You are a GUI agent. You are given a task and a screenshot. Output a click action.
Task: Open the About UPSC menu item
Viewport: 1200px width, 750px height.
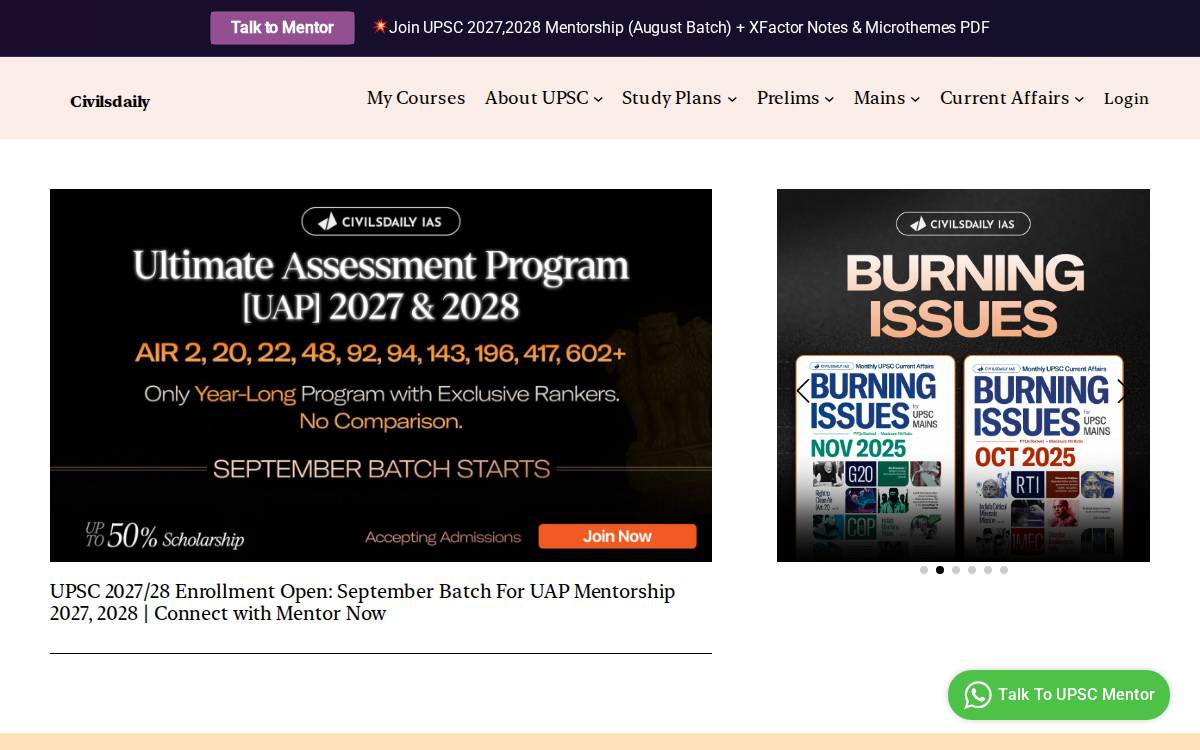(x=536, y=98)
